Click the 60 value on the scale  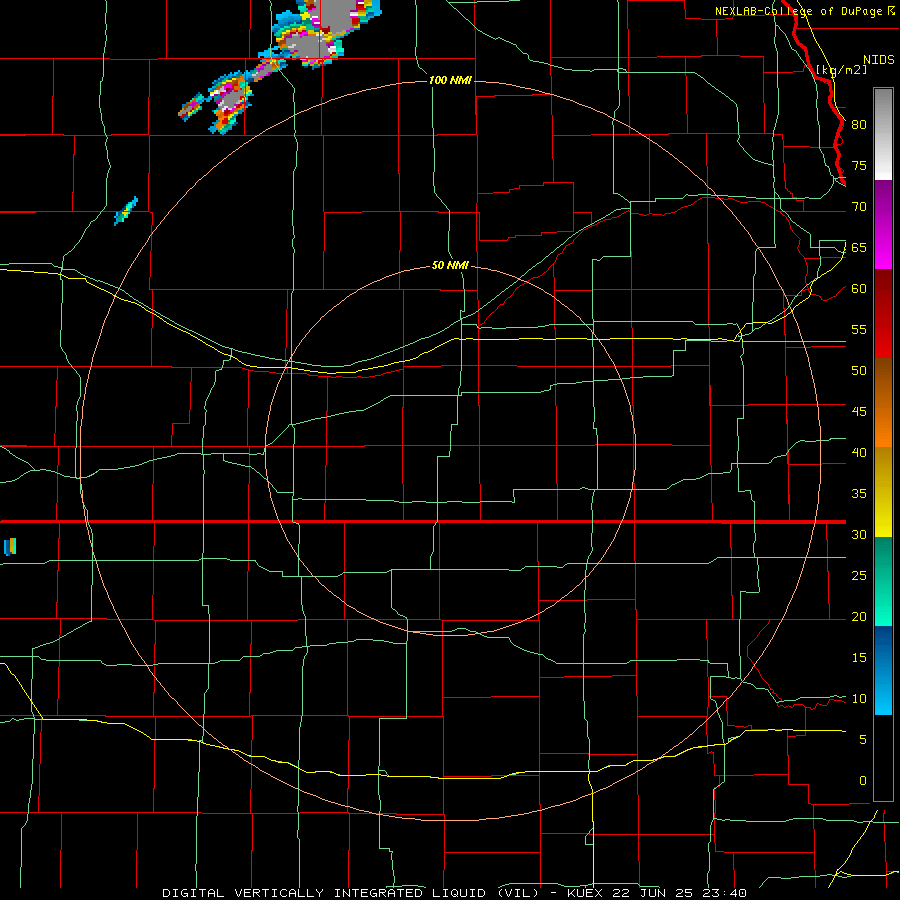(859, 289)
